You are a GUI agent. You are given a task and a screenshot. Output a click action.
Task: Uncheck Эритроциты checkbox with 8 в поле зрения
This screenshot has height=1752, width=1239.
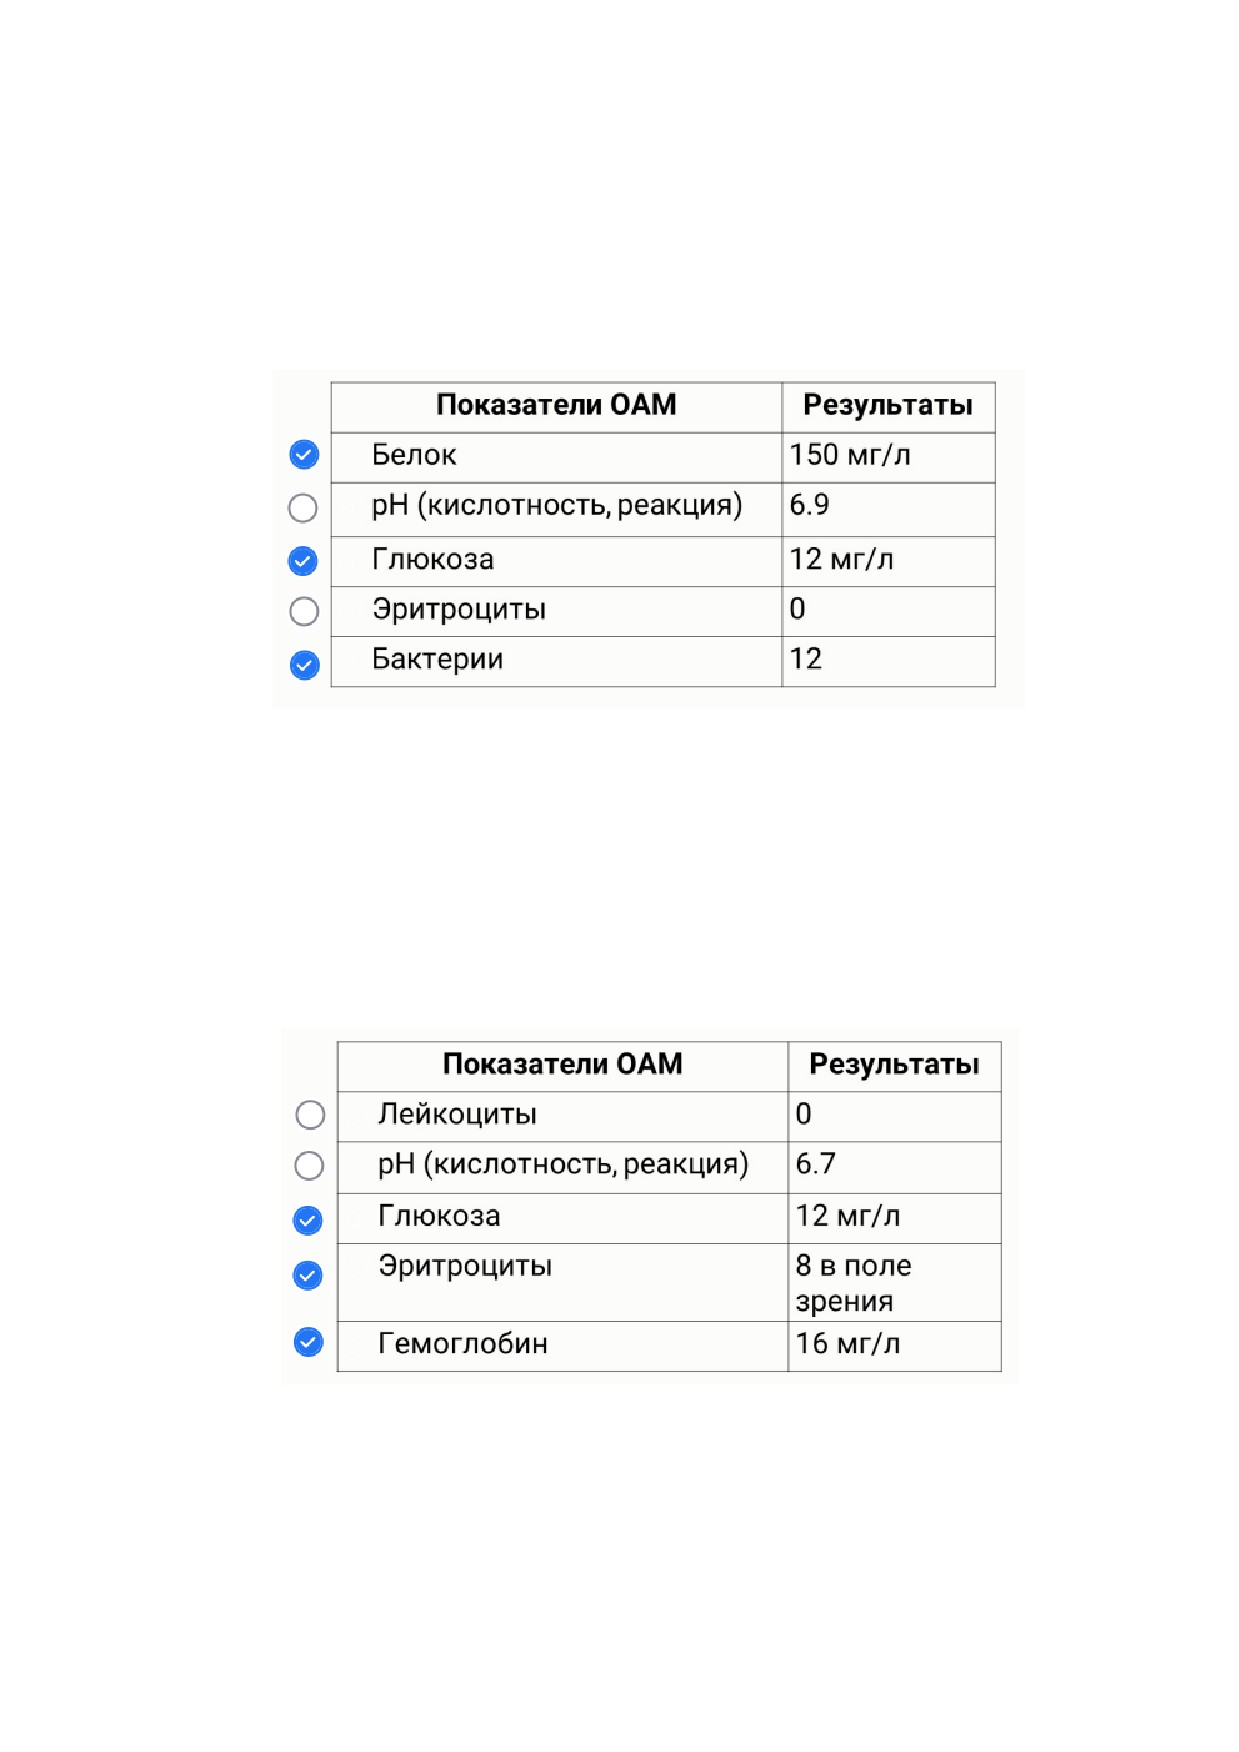pos(308,1275)
